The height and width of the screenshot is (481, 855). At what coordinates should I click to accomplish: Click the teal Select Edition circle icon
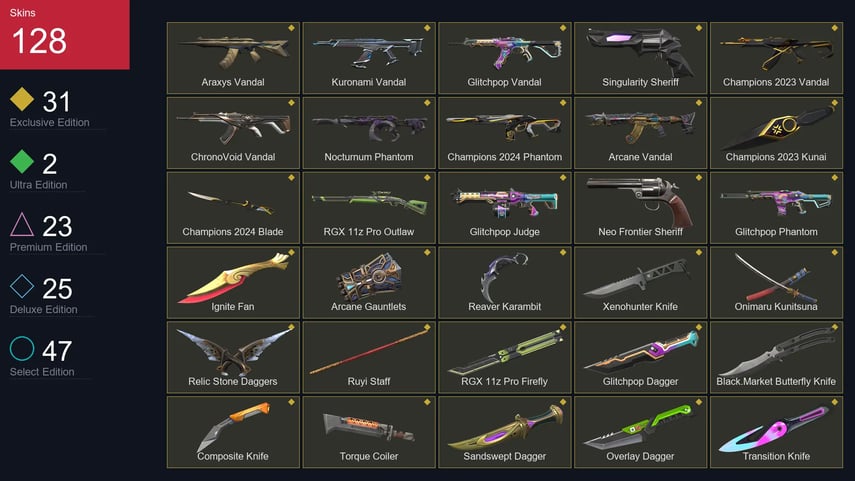coord(22,348)
